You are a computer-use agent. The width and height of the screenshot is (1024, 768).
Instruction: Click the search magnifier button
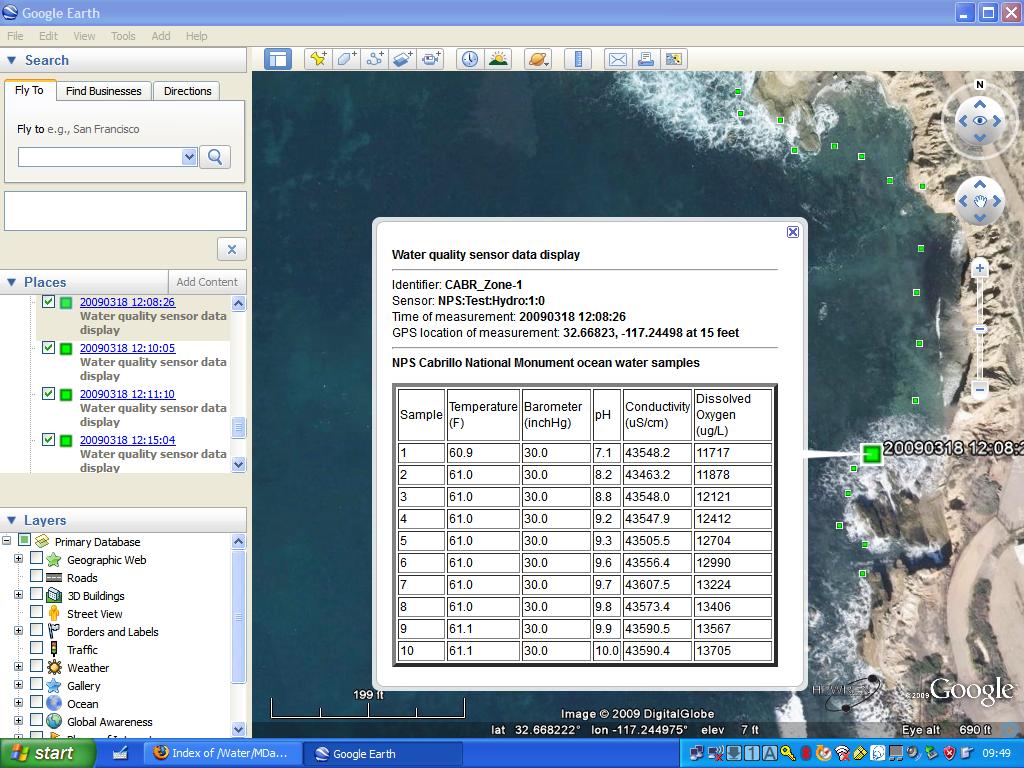click(215, 157)
